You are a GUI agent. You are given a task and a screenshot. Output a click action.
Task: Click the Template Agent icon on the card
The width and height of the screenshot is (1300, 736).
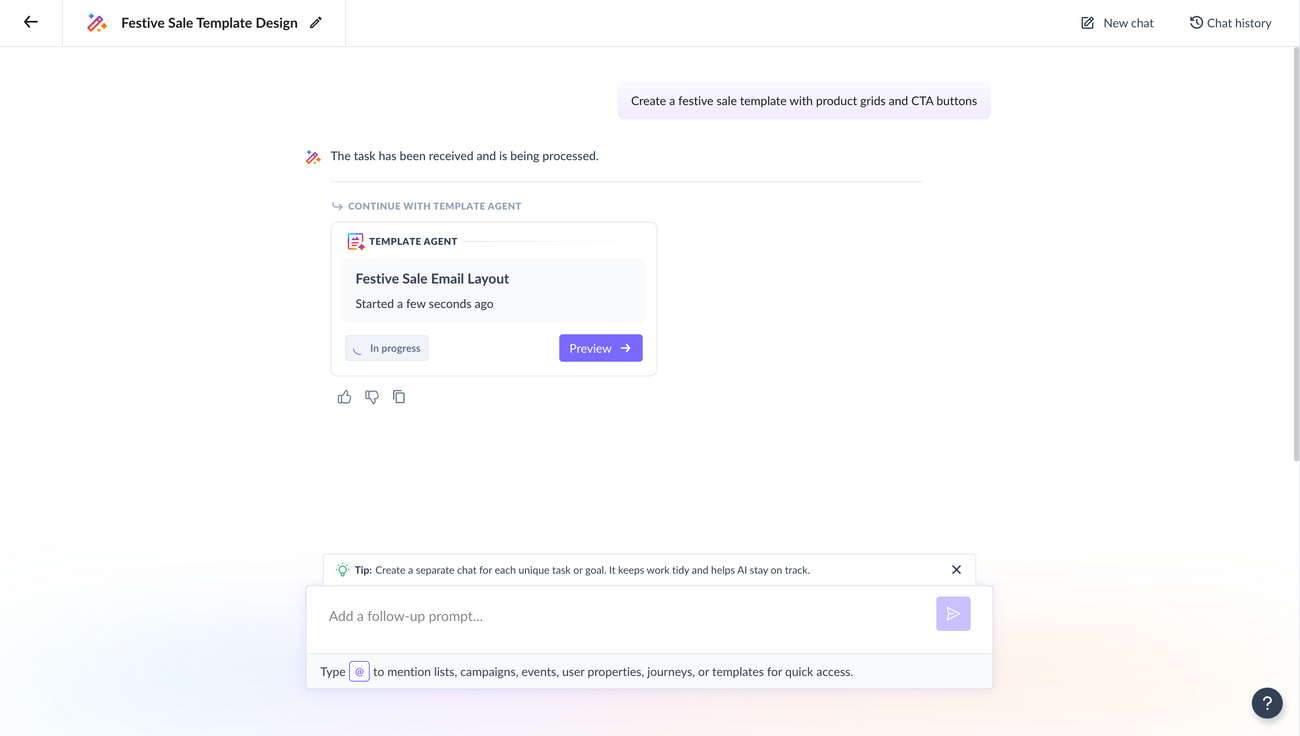tap(355, 240)
